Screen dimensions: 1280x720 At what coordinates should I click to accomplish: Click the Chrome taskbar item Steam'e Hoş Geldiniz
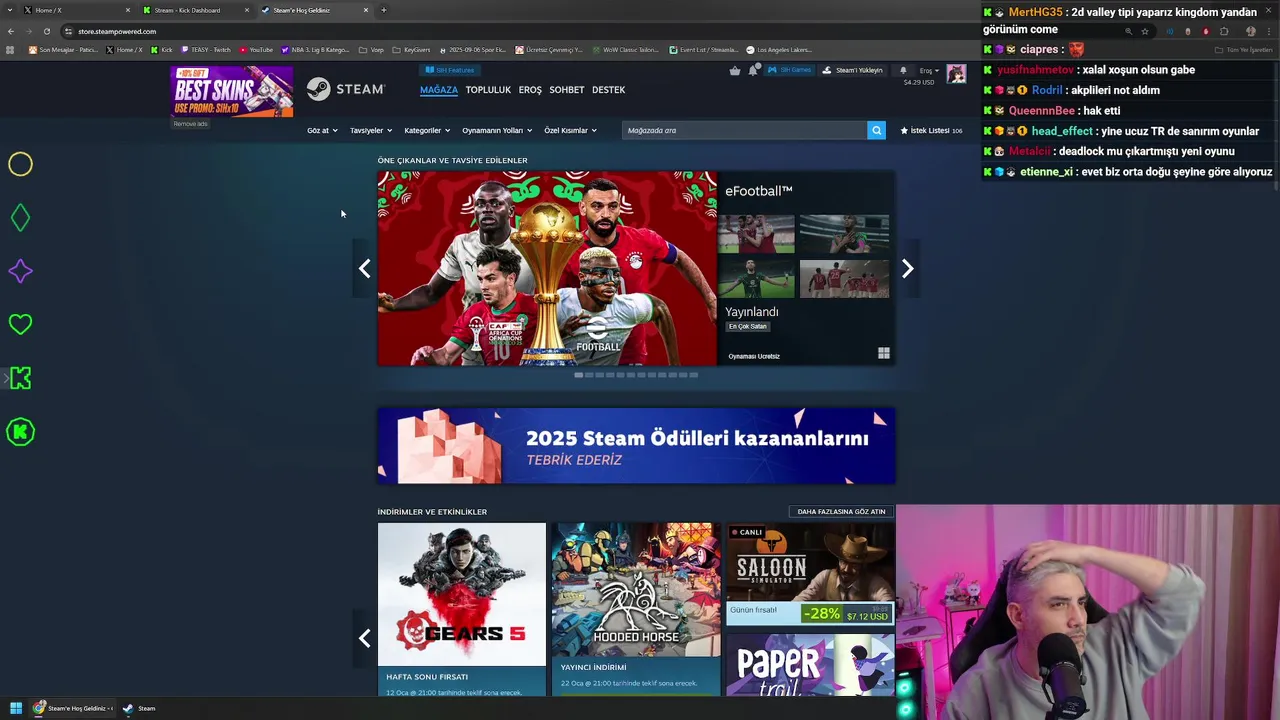[x=73, y=708]
